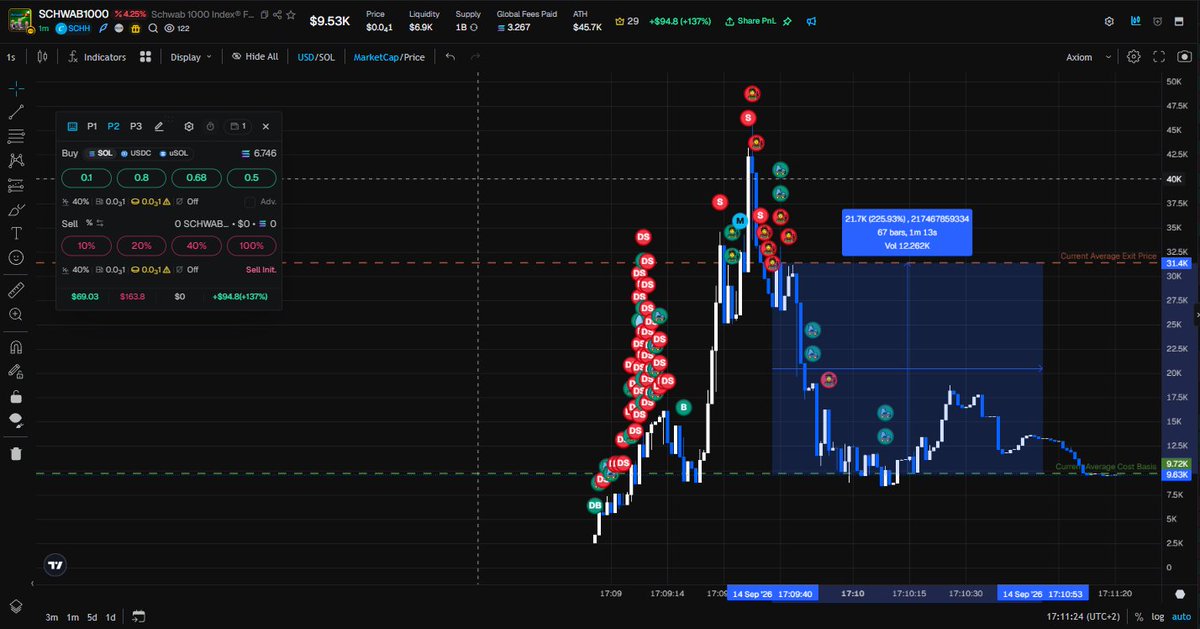
Task: Switch between MarketCap and Price view
Action: (x=389, y=57)
